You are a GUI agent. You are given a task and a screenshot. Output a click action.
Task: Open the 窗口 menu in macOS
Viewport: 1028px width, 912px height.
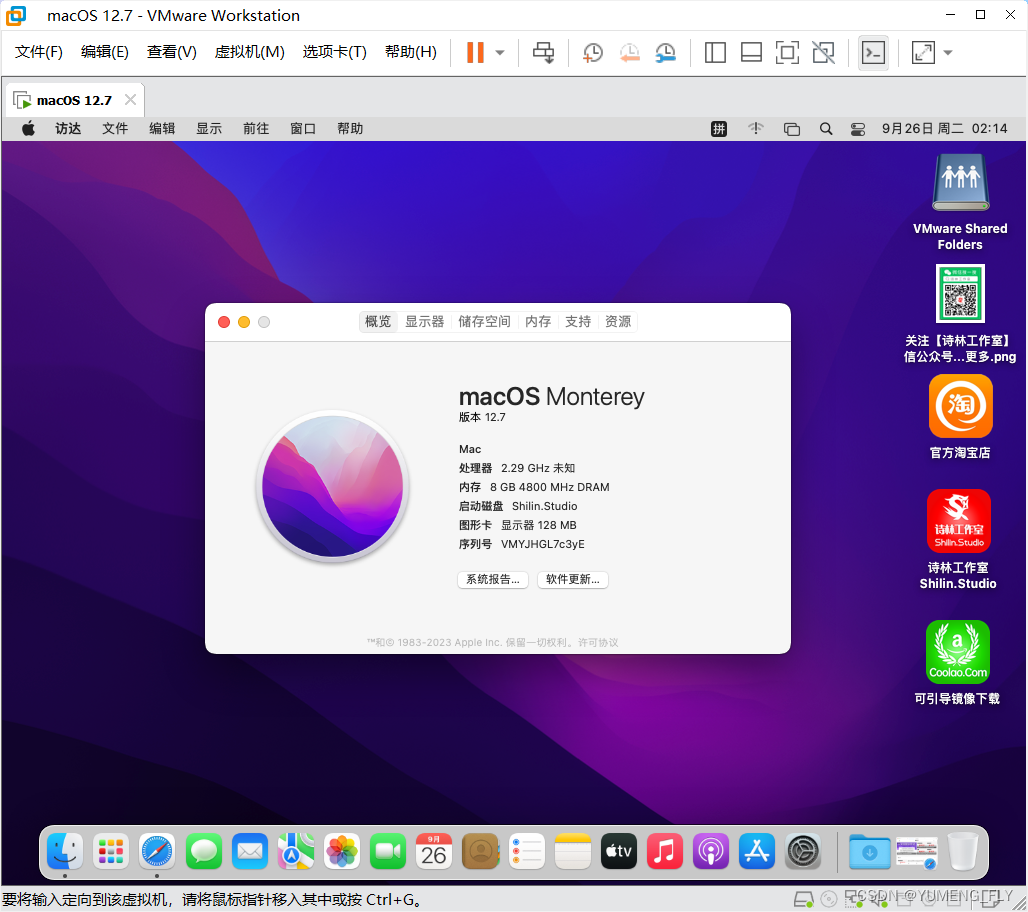pyautogui.click(x=303, y=129)
